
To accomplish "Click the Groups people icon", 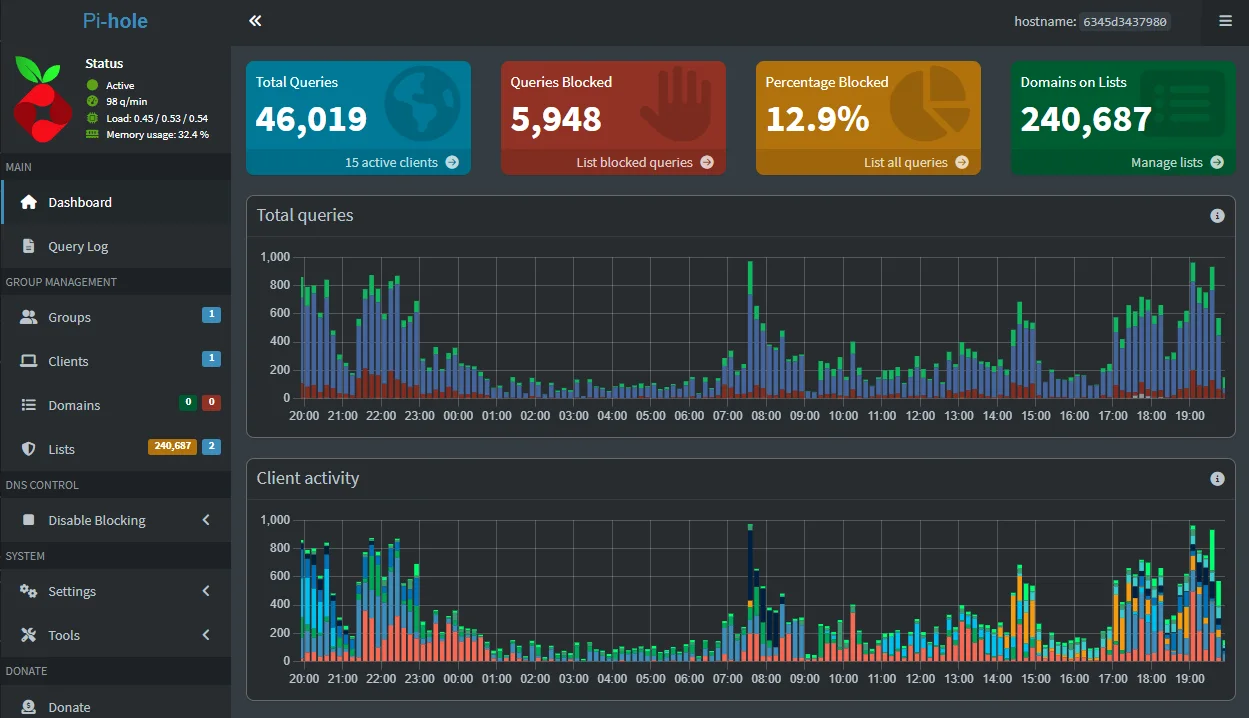I will click(28, 317).
